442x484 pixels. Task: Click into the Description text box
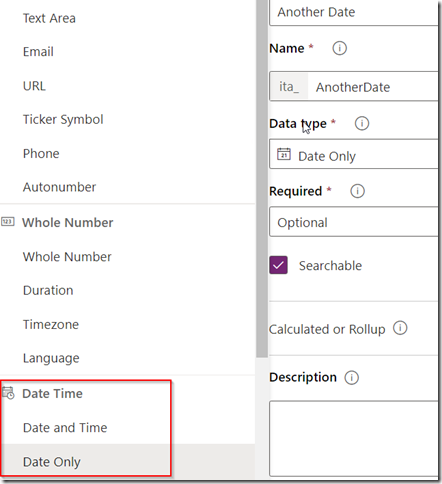pyautogui.click(x=354, y=438)
